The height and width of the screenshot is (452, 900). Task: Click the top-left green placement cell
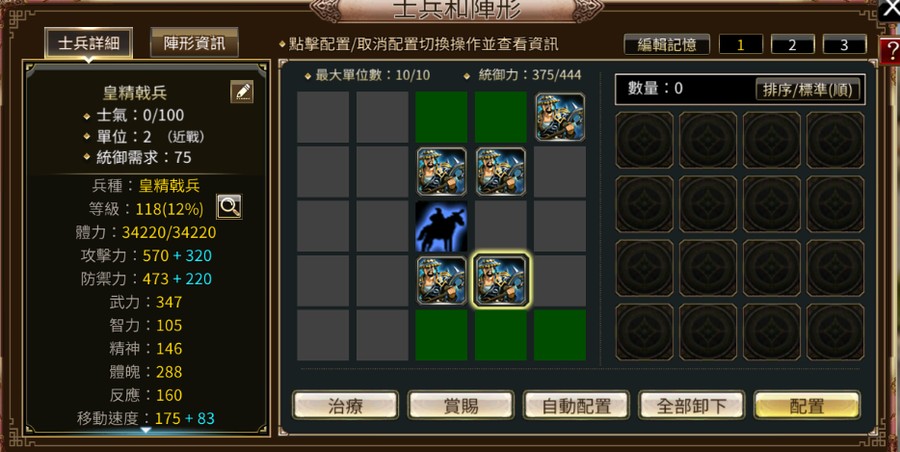(441, 117)
